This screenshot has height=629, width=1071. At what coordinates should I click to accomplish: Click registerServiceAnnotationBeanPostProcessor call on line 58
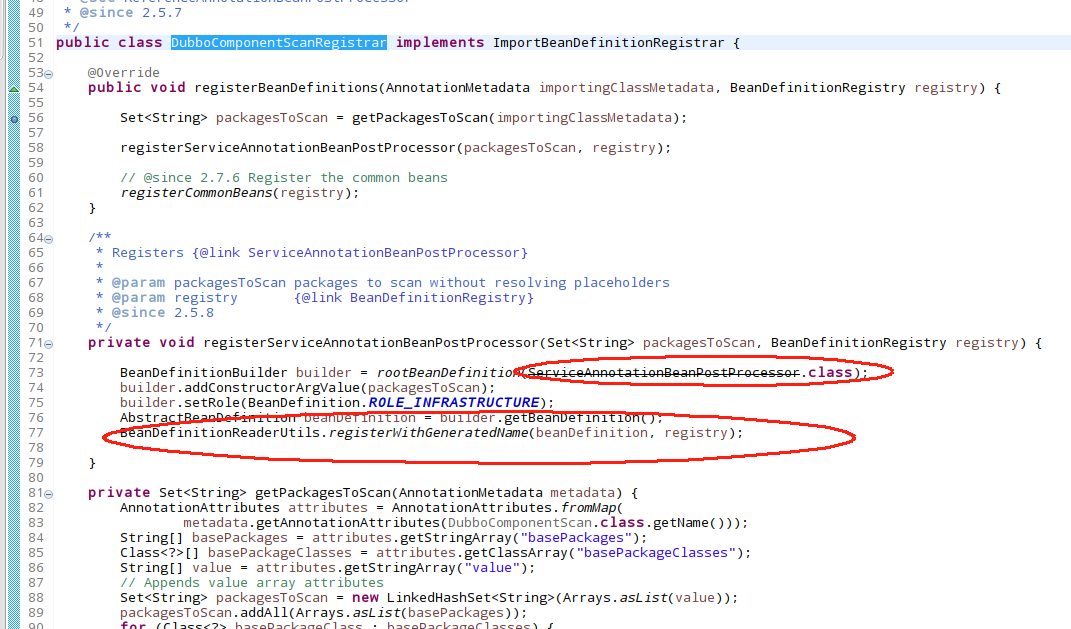click(288, 148)
